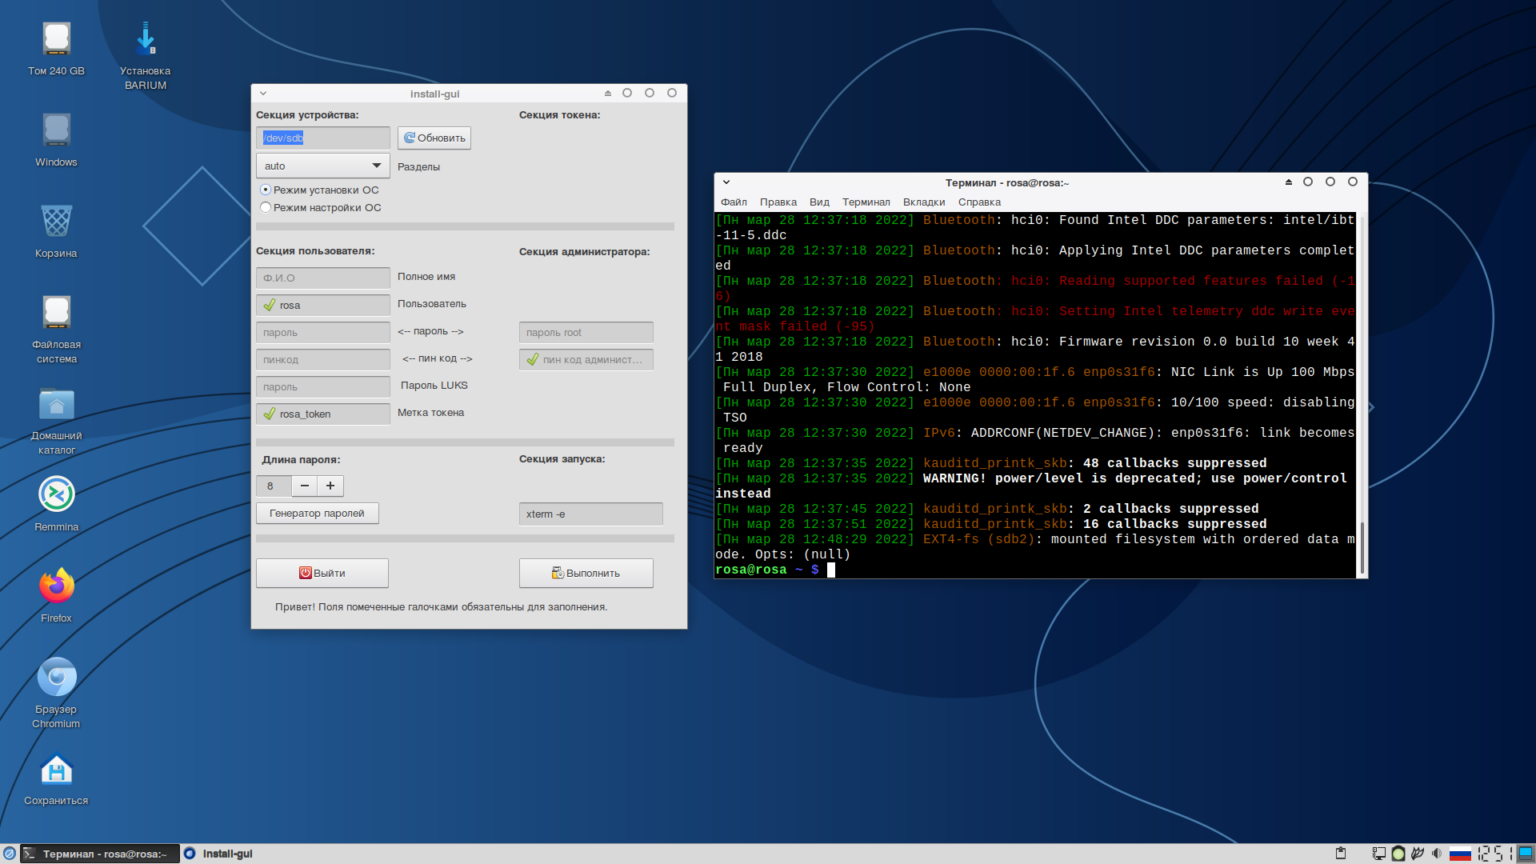Open the Домашний каталог folder icon
This screenshot has height=864, width=1536.
pos(56,405)
